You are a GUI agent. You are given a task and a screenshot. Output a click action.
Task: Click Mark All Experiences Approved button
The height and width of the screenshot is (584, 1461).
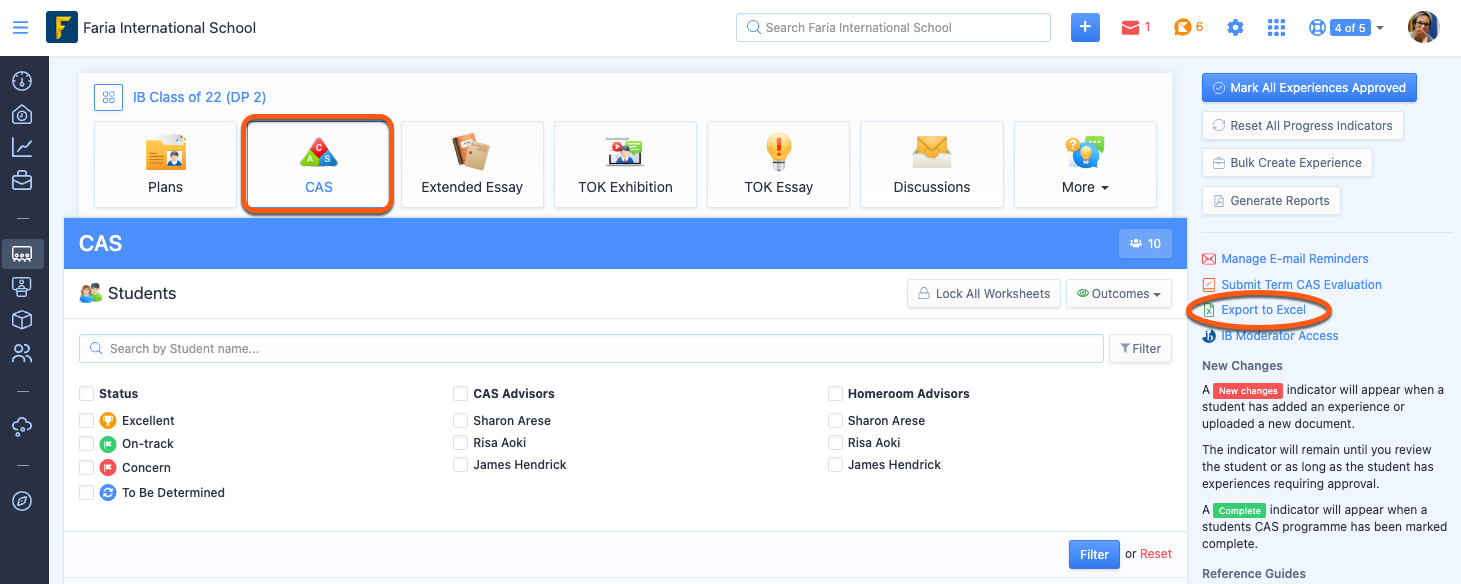[x=1309, y=88]
